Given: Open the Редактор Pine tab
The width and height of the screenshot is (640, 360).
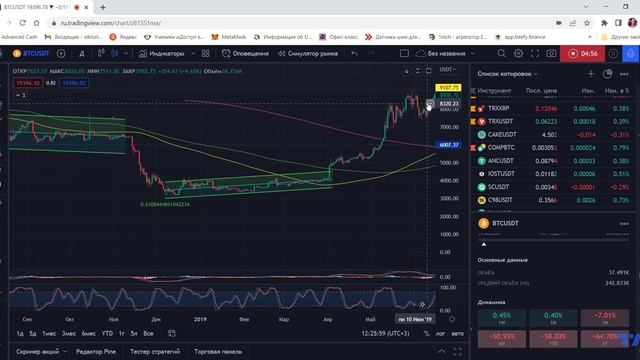Looking at the screenshot, I should click(x=96, y=351).
